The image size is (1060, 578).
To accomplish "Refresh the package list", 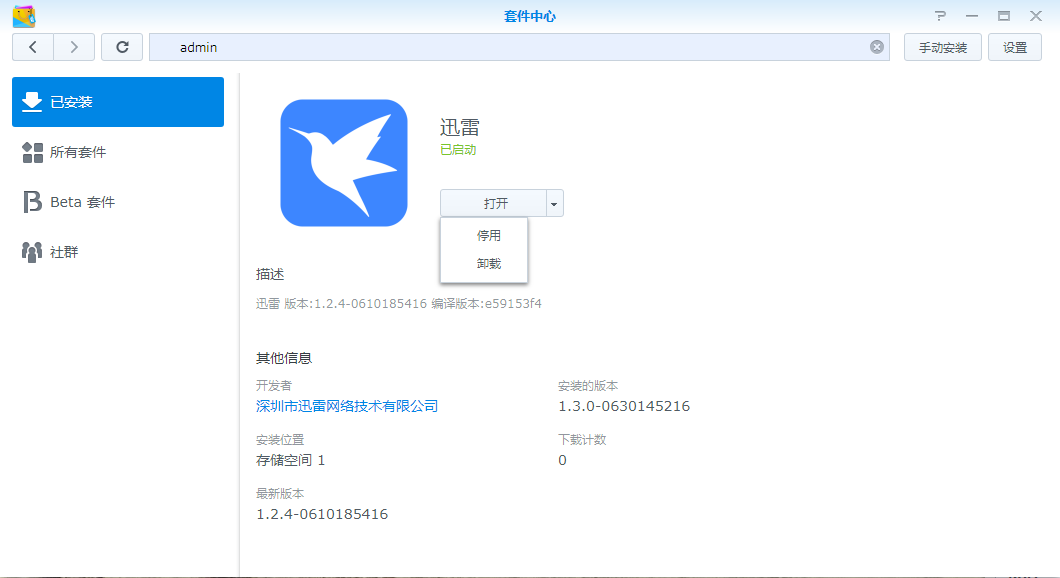I will click(122, 47).
